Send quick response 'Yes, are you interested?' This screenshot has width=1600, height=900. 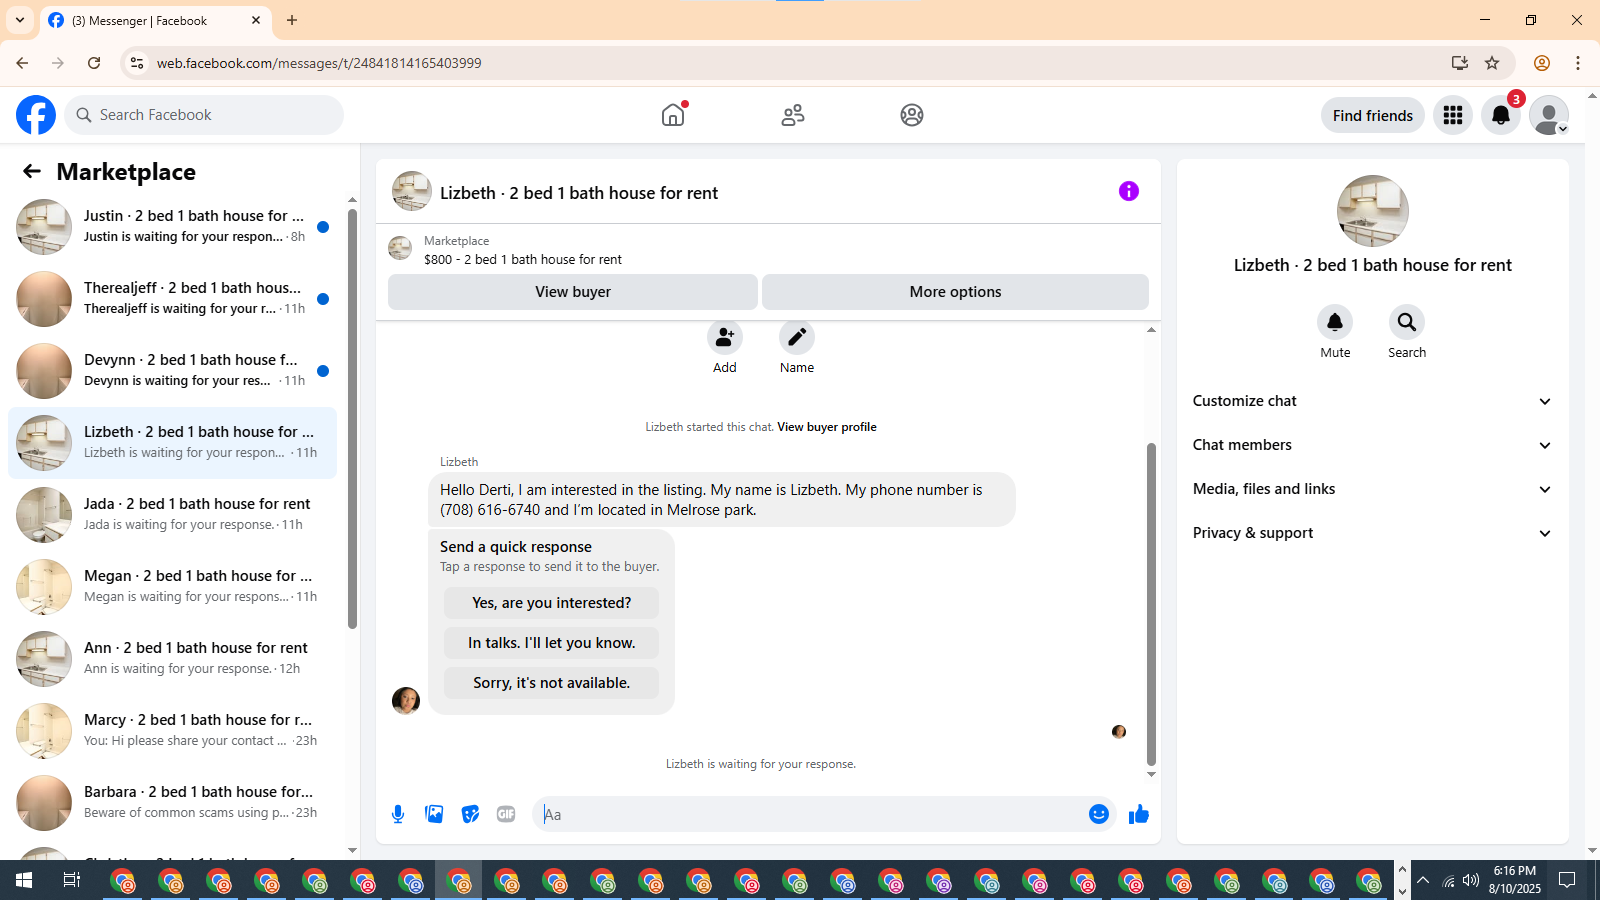point(552,603)
